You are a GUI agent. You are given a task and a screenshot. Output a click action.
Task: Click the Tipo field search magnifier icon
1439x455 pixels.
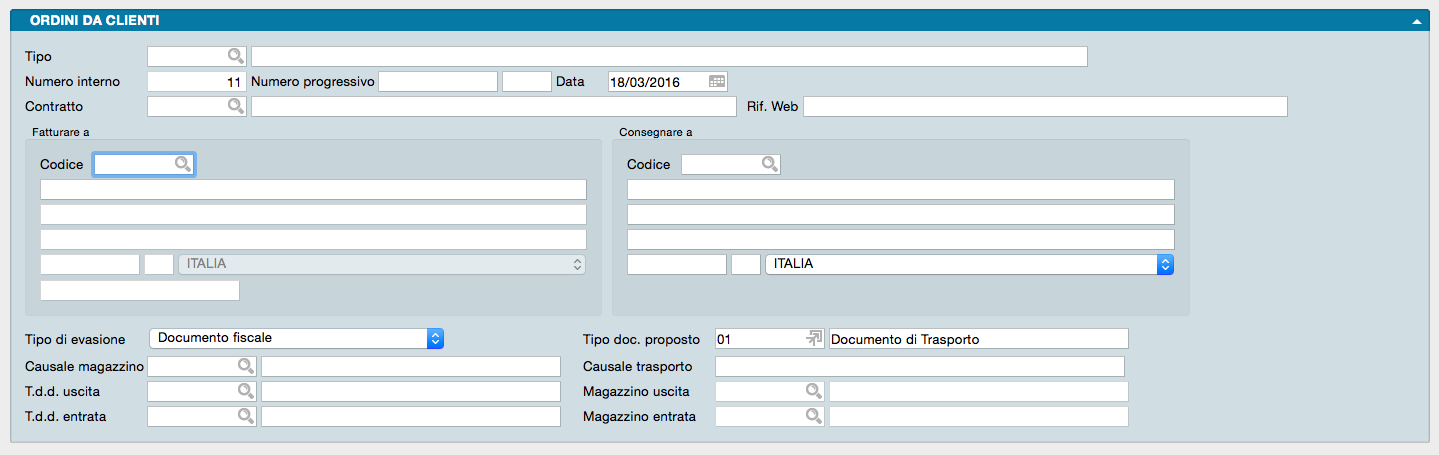[235, 56]
